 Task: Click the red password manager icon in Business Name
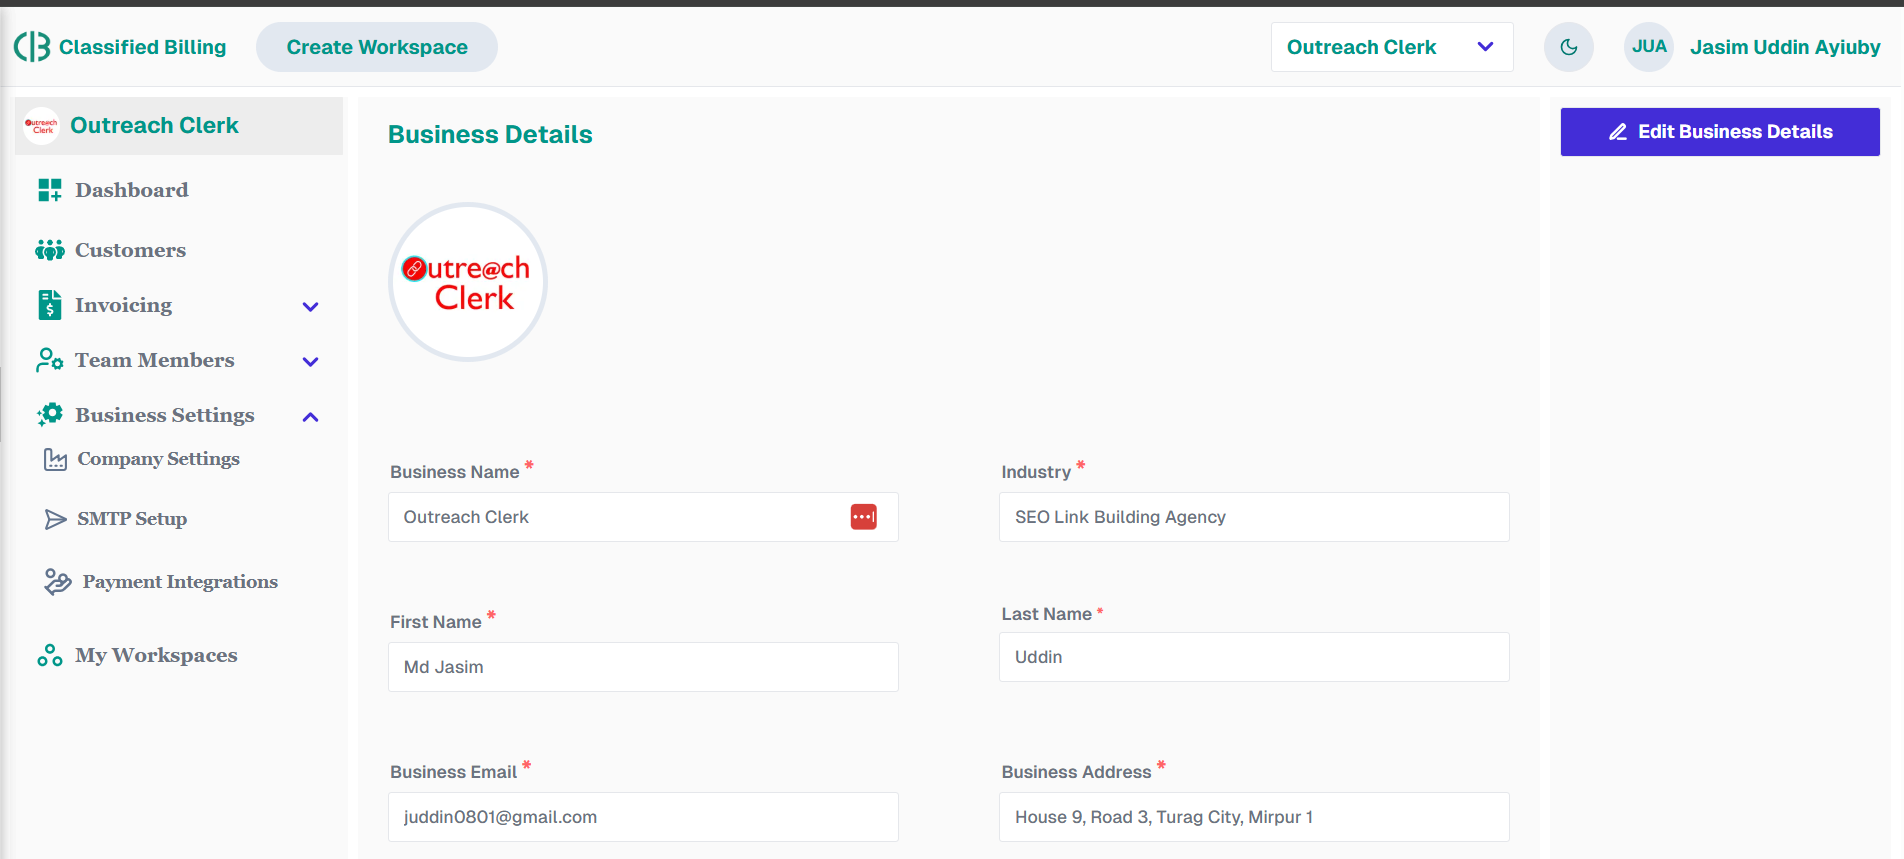[863, 517]
